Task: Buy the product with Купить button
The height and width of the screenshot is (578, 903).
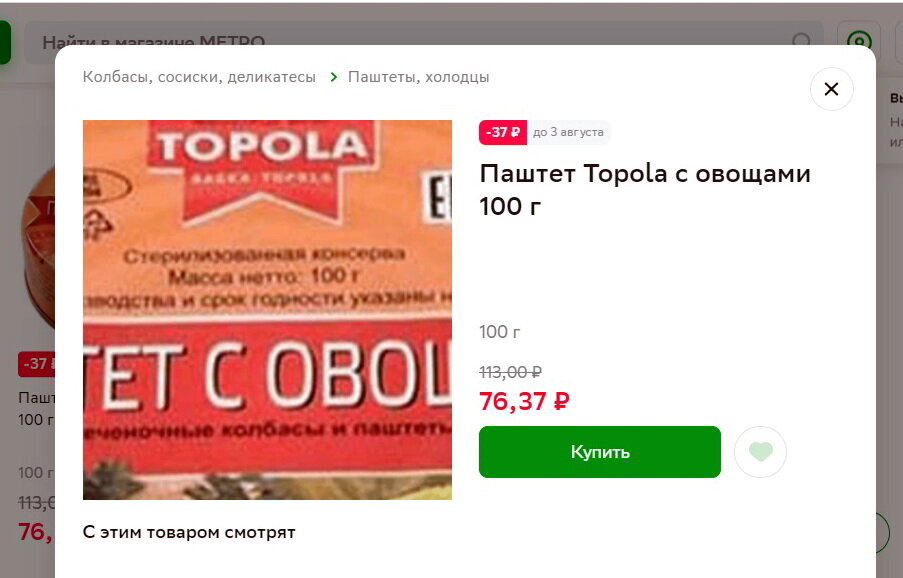Action: [600, 452]
